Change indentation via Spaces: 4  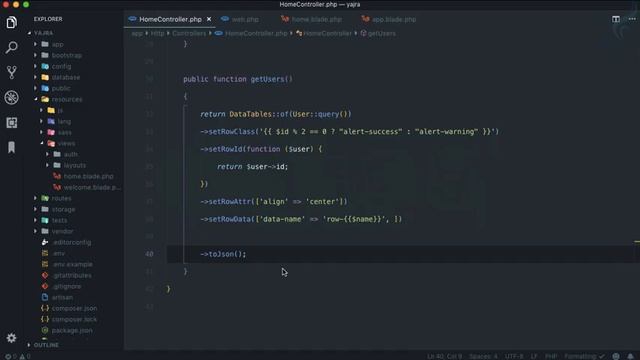coord(483,356)
